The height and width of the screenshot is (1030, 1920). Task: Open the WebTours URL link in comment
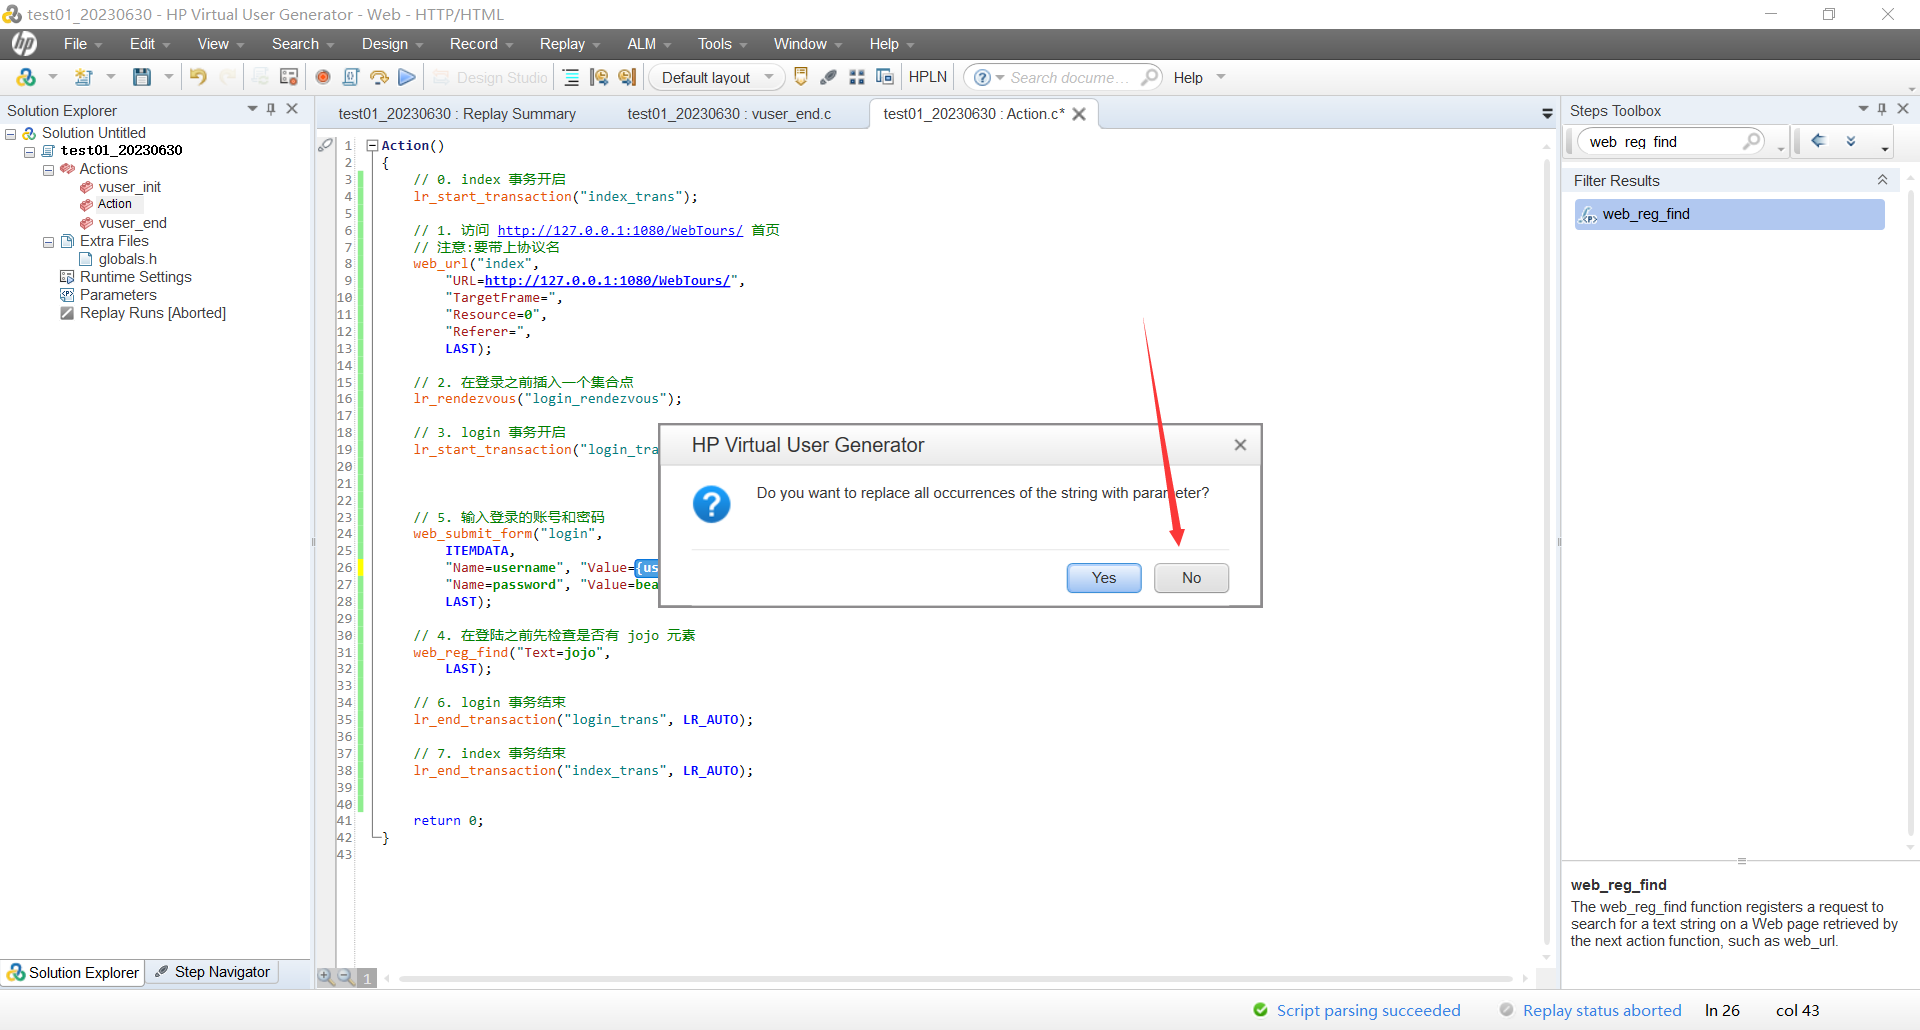(620, 230)
